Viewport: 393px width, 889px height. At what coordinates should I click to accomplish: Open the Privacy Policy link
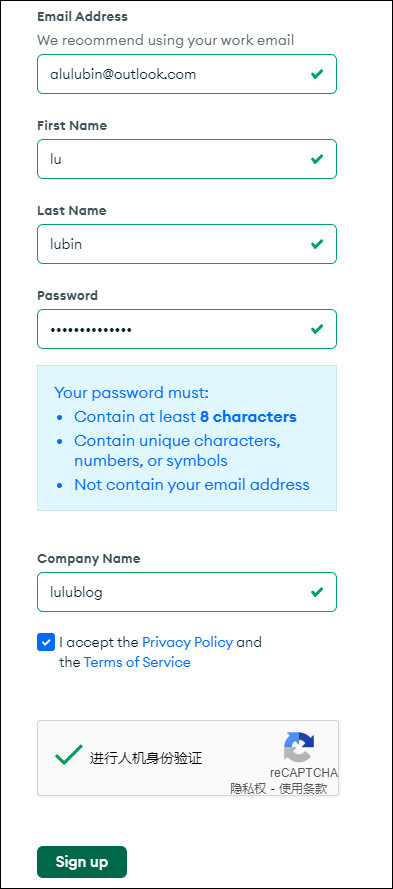187,642
